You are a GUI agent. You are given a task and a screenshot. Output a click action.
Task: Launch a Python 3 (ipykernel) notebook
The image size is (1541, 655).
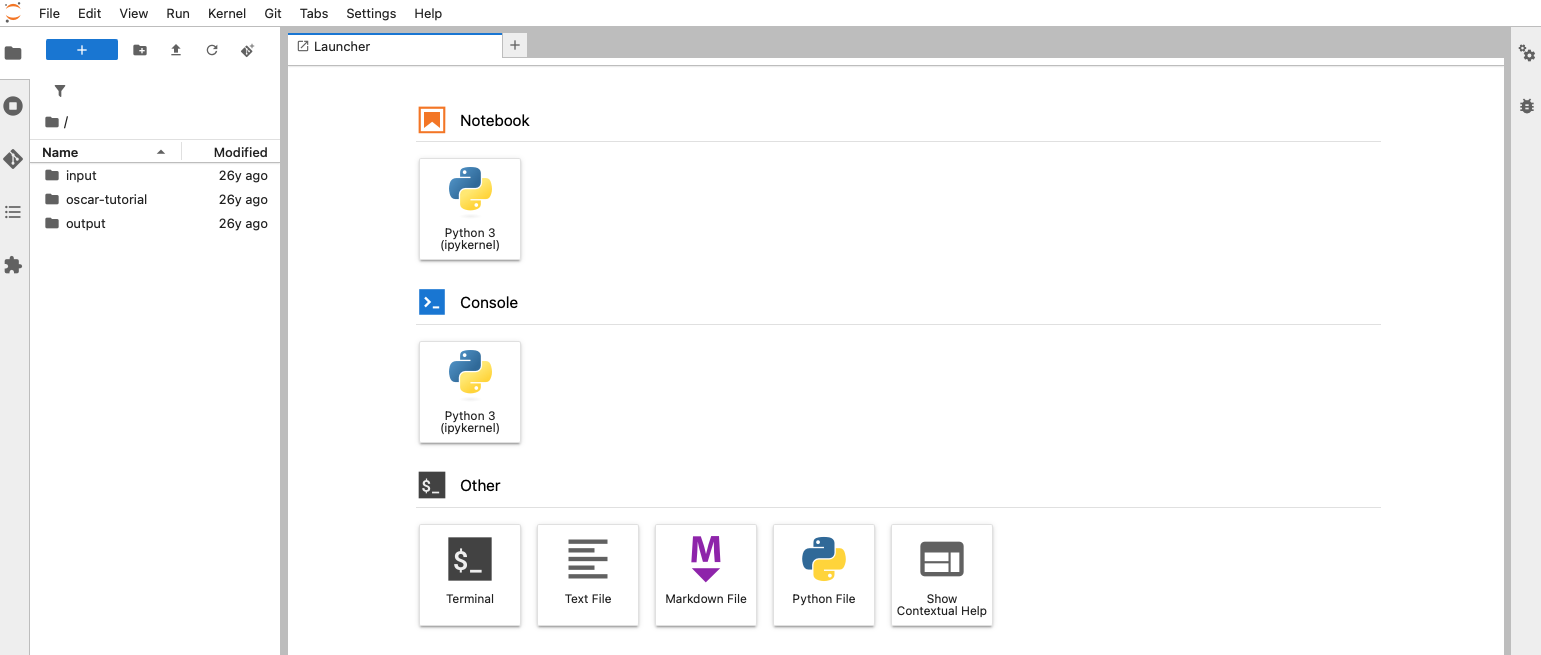470,209
